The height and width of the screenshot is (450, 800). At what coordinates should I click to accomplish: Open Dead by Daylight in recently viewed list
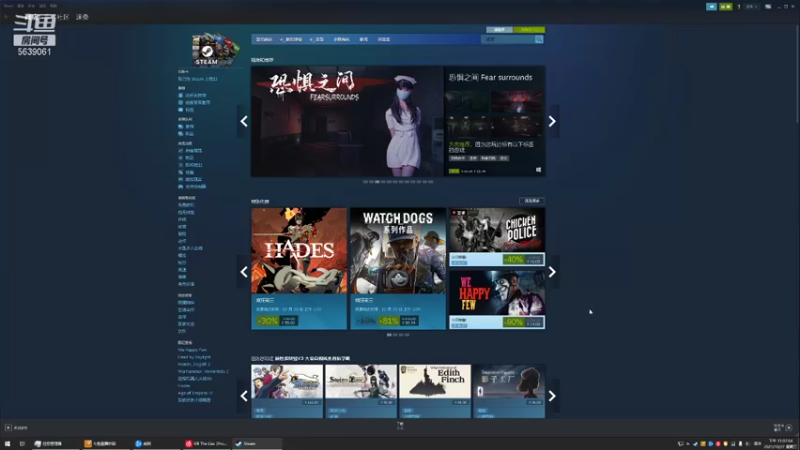tap(194, 357)
